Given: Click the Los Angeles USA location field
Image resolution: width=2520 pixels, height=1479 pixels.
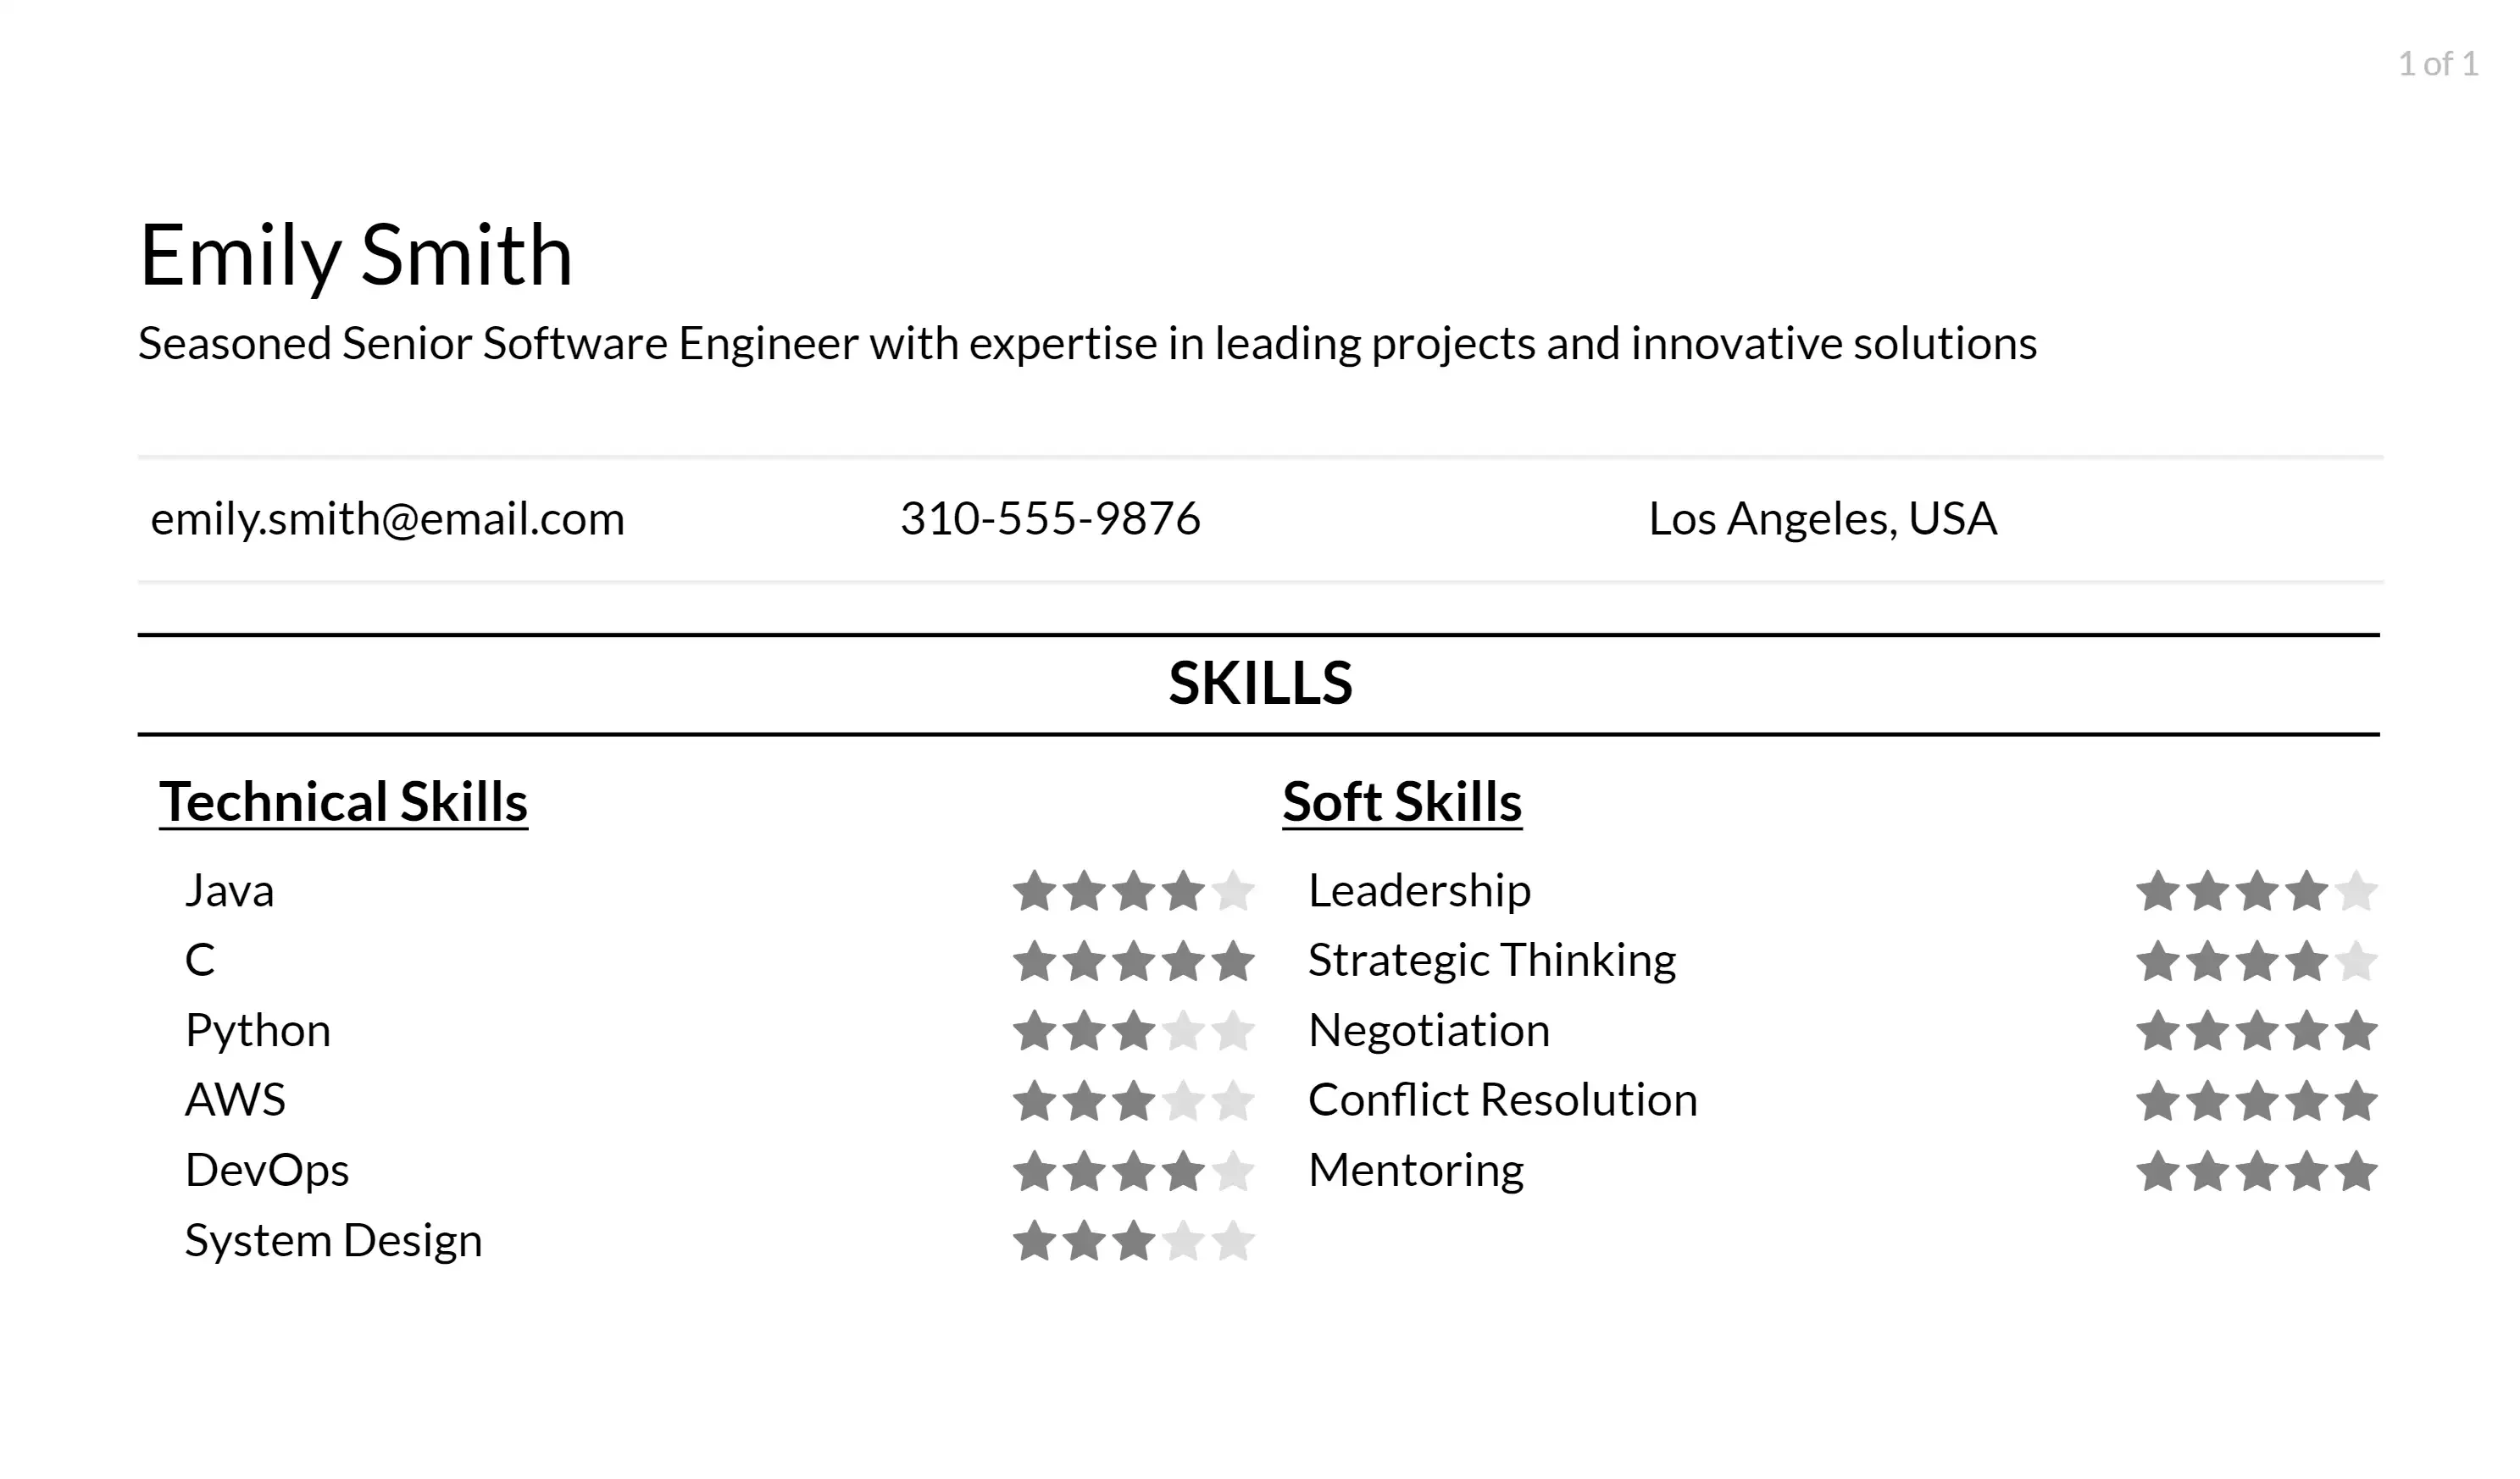Looking at the screenshot, I should [x=1823, y=516].
